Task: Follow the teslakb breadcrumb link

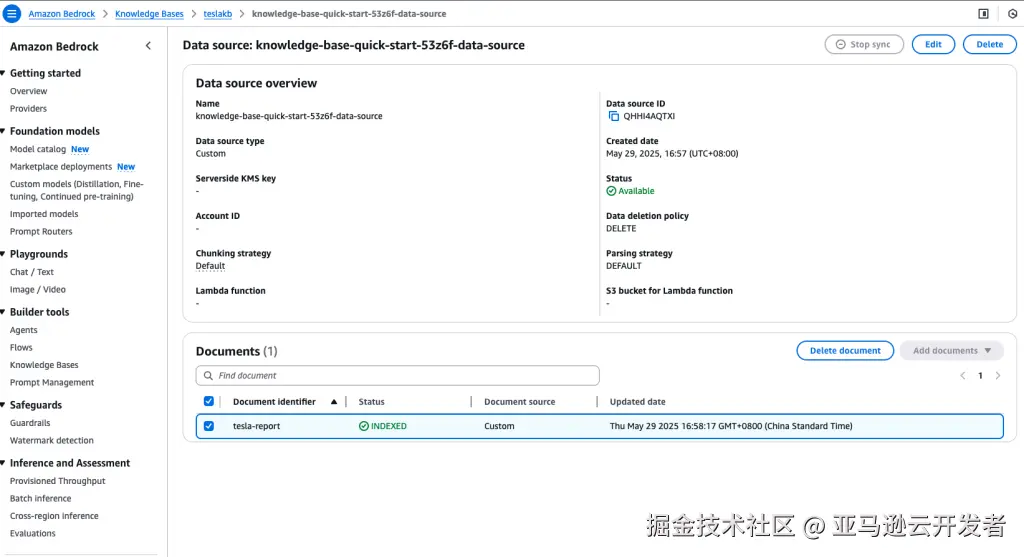Action: (x=217, y=14)
